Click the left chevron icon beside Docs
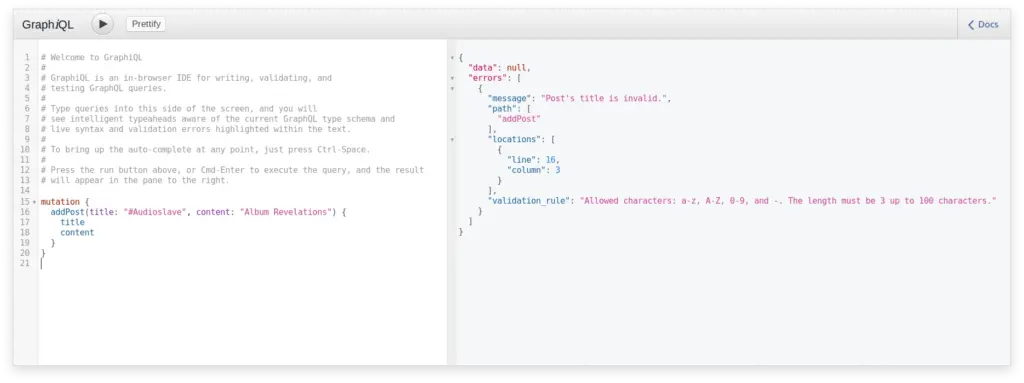1024x383 pixels. [x=970, y=25]
